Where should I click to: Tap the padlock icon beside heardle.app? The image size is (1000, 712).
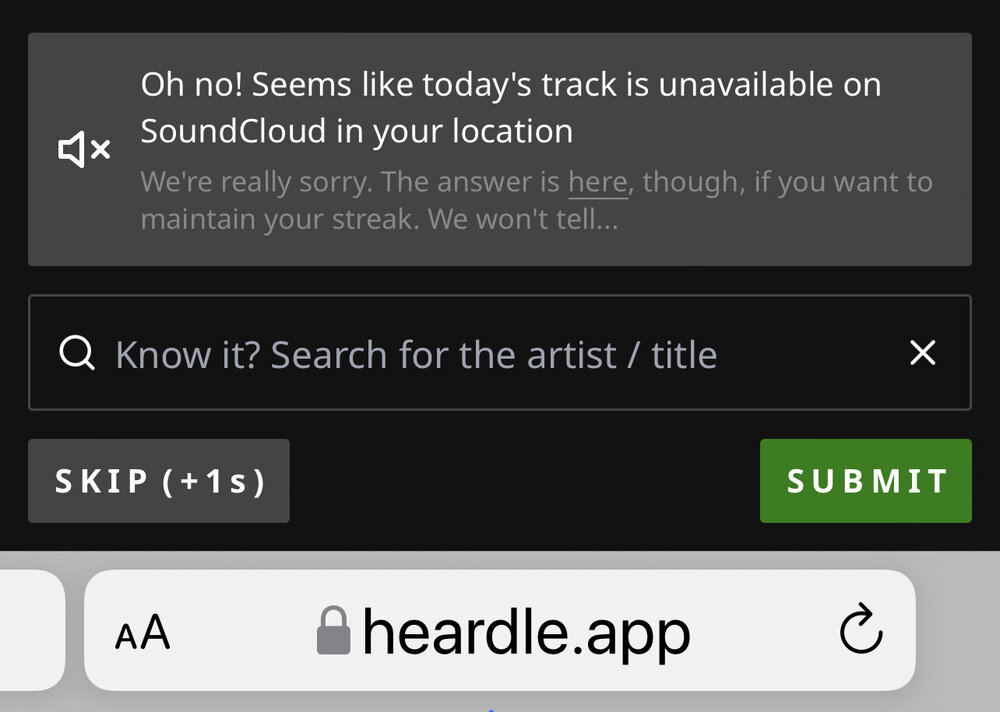coord(333,632)
